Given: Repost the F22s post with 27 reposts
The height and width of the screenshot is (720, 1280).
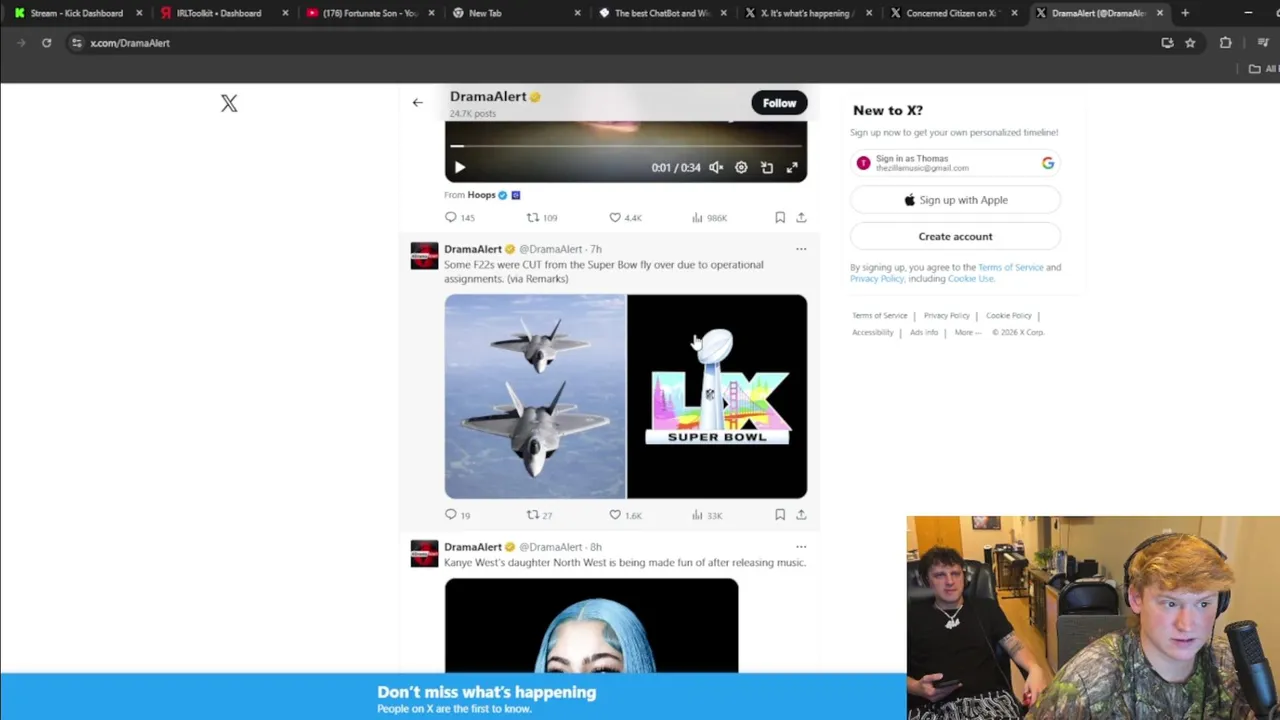Looking at the screenshot, I should click(539, 515).
